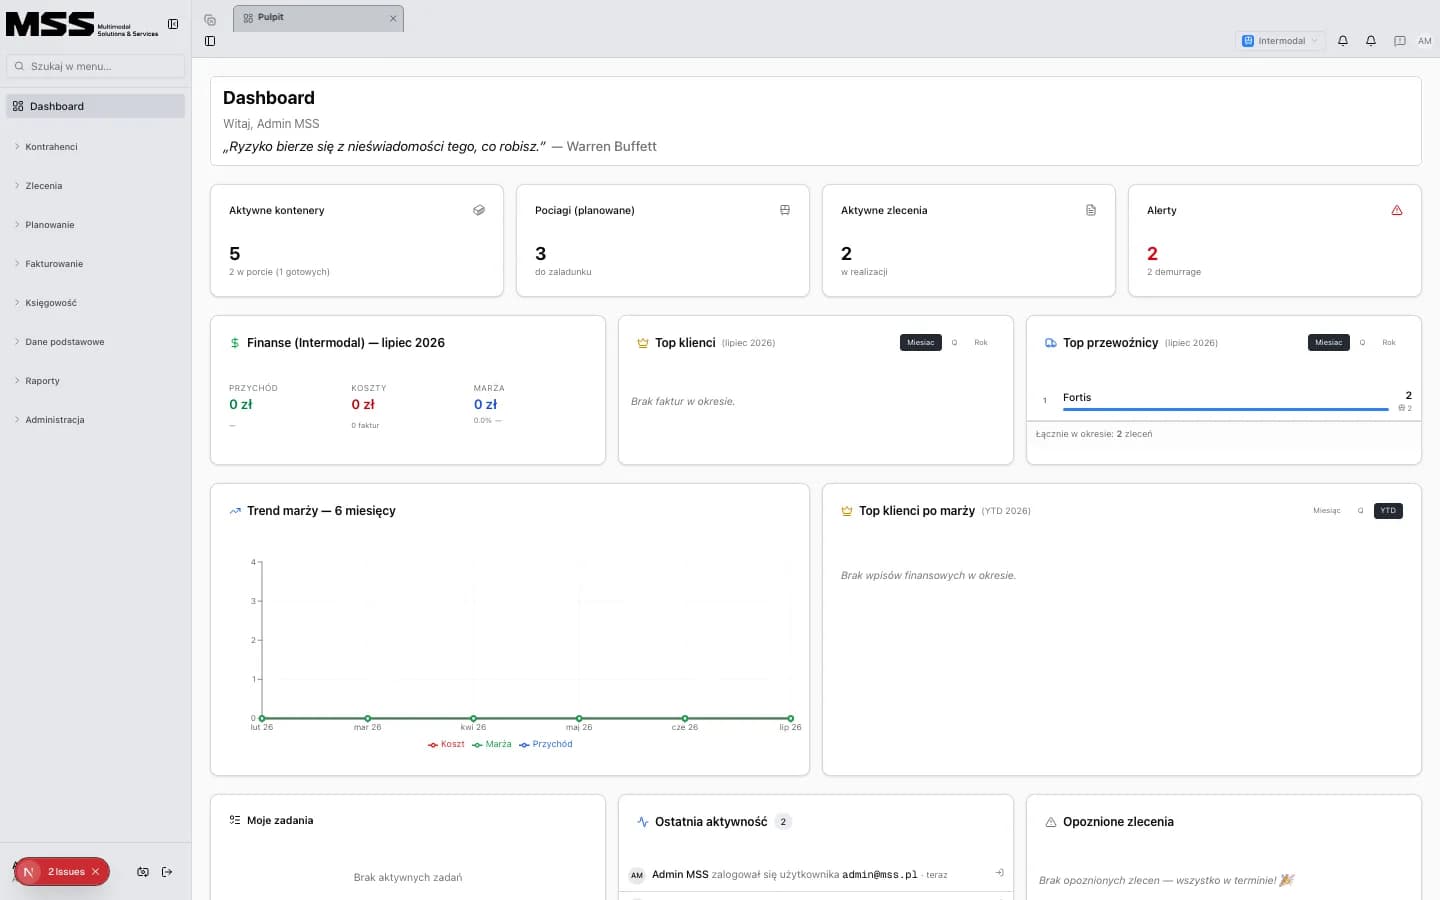Open the feedback message icon in header

point(1400,41)
